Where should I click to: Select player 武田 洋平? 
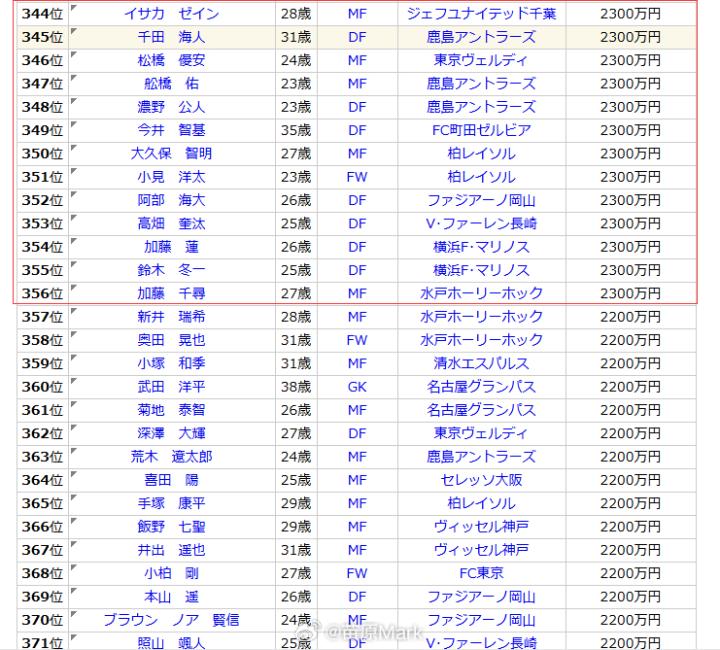171,386
